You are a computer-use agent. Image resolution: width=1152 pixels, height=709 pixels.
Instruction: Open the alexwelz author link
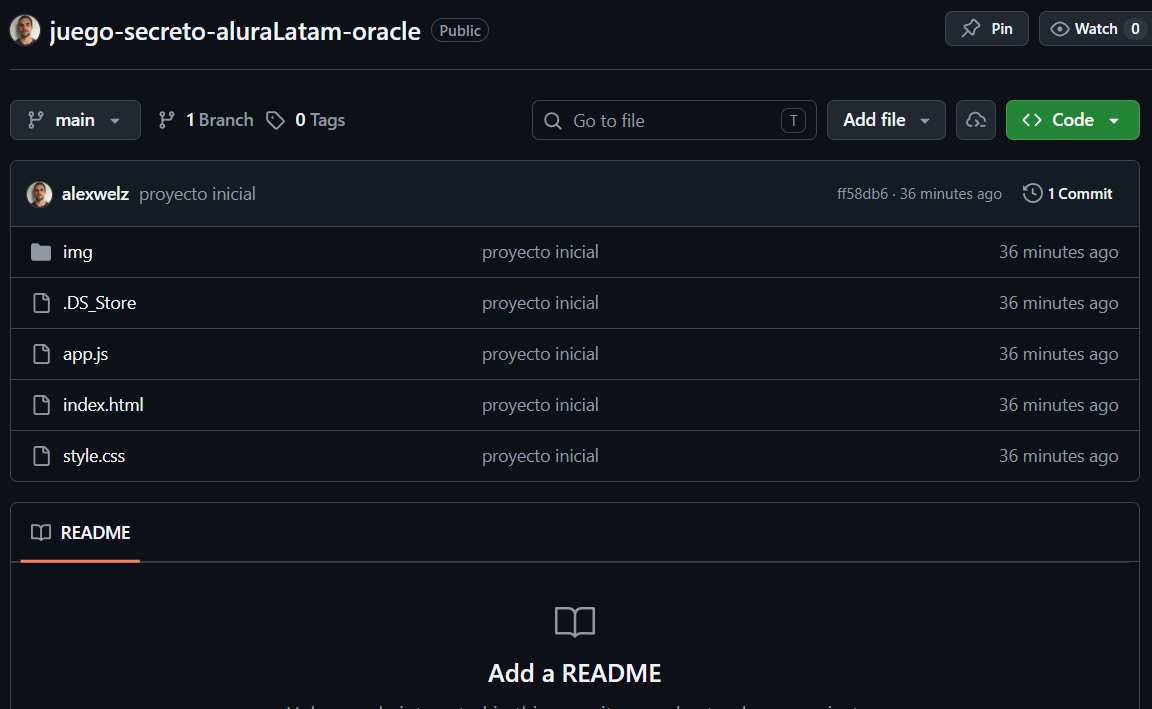[96, 194]
